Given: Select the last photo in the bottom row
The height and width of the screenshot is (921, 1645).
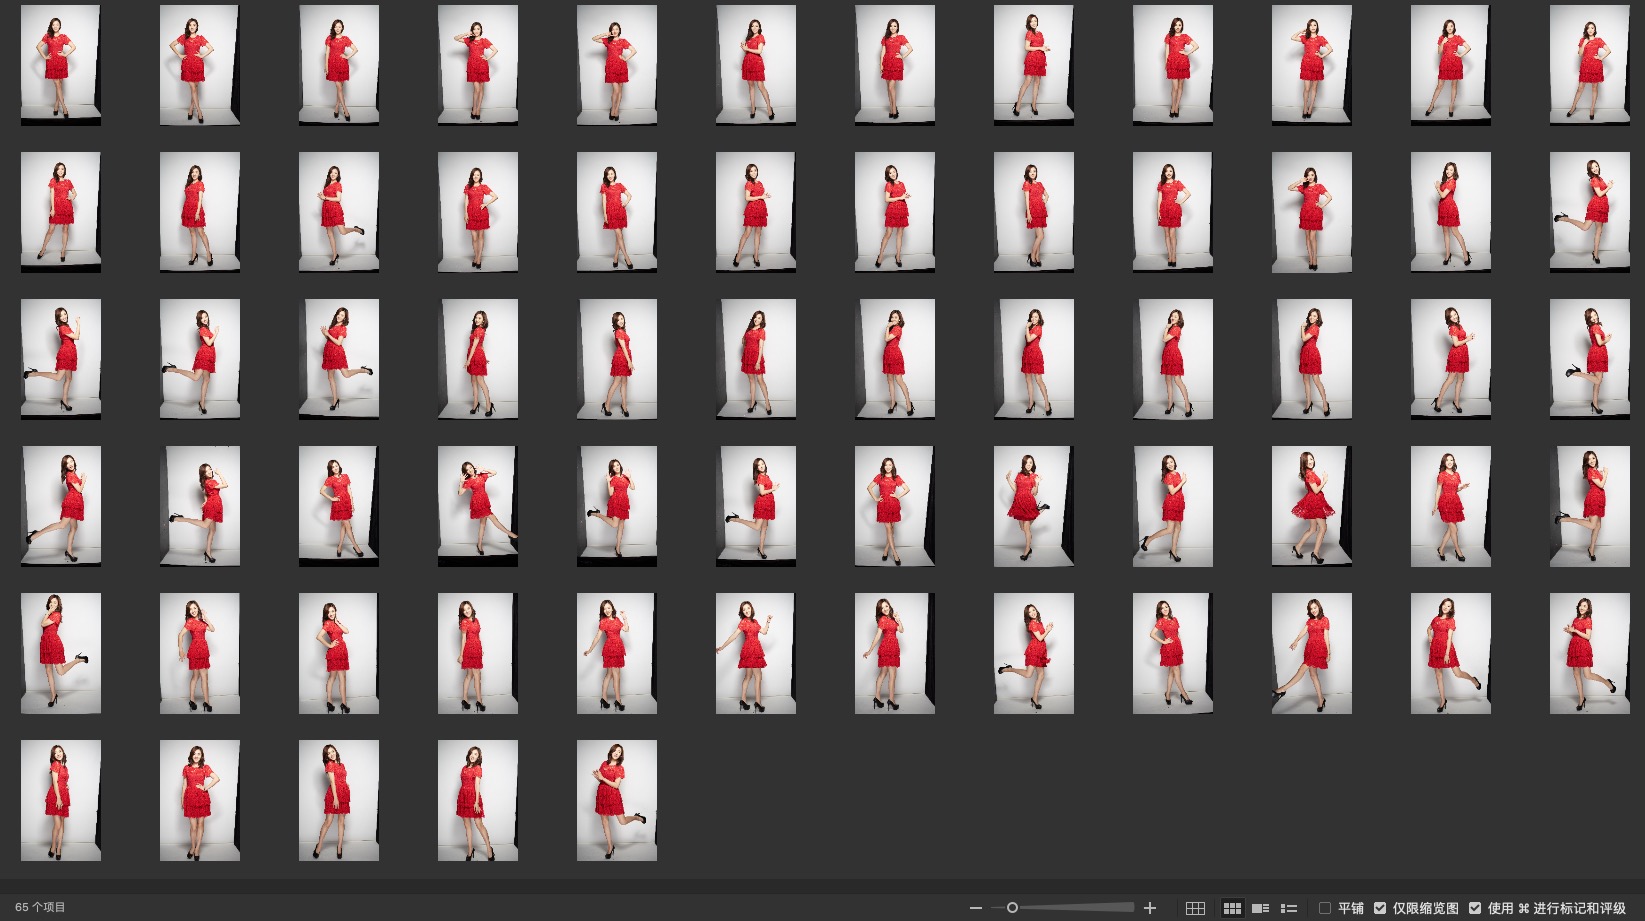Looking at the screenshot, I should [x=617, y=800].
